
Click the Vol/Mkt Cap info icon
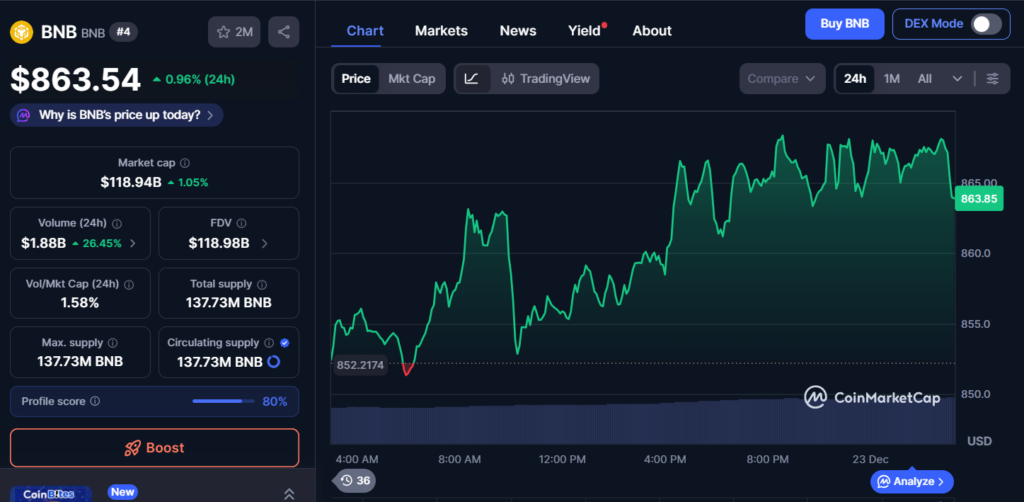(129, 284)
